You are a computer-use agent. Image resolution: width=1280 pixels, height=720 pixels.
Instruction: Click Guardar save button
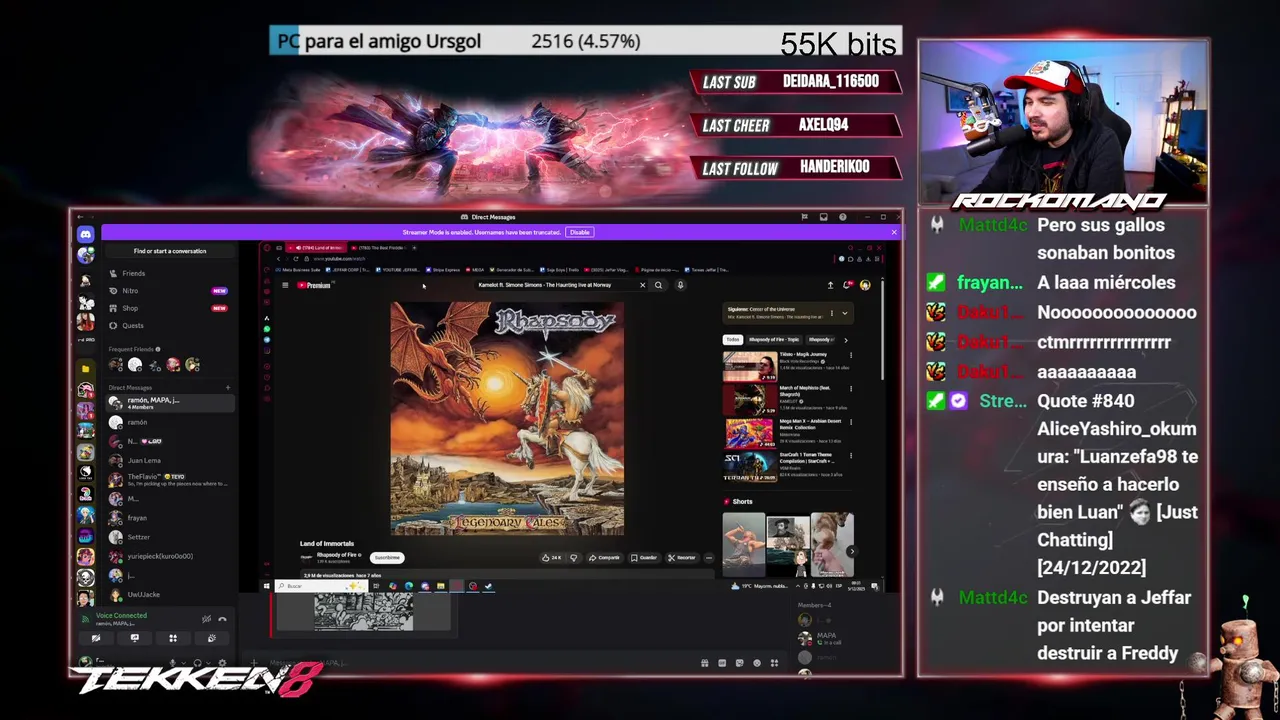tap(644, 557)
